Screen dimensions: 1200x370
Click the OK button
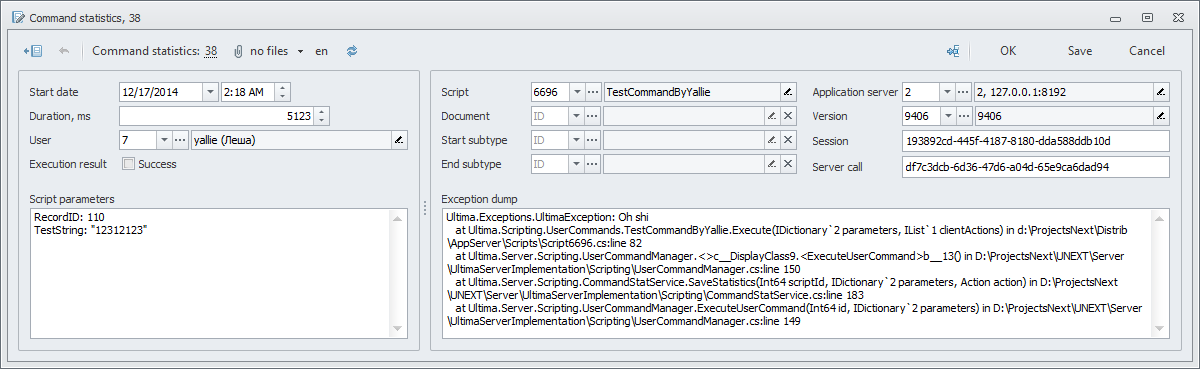coord(1008,50)
